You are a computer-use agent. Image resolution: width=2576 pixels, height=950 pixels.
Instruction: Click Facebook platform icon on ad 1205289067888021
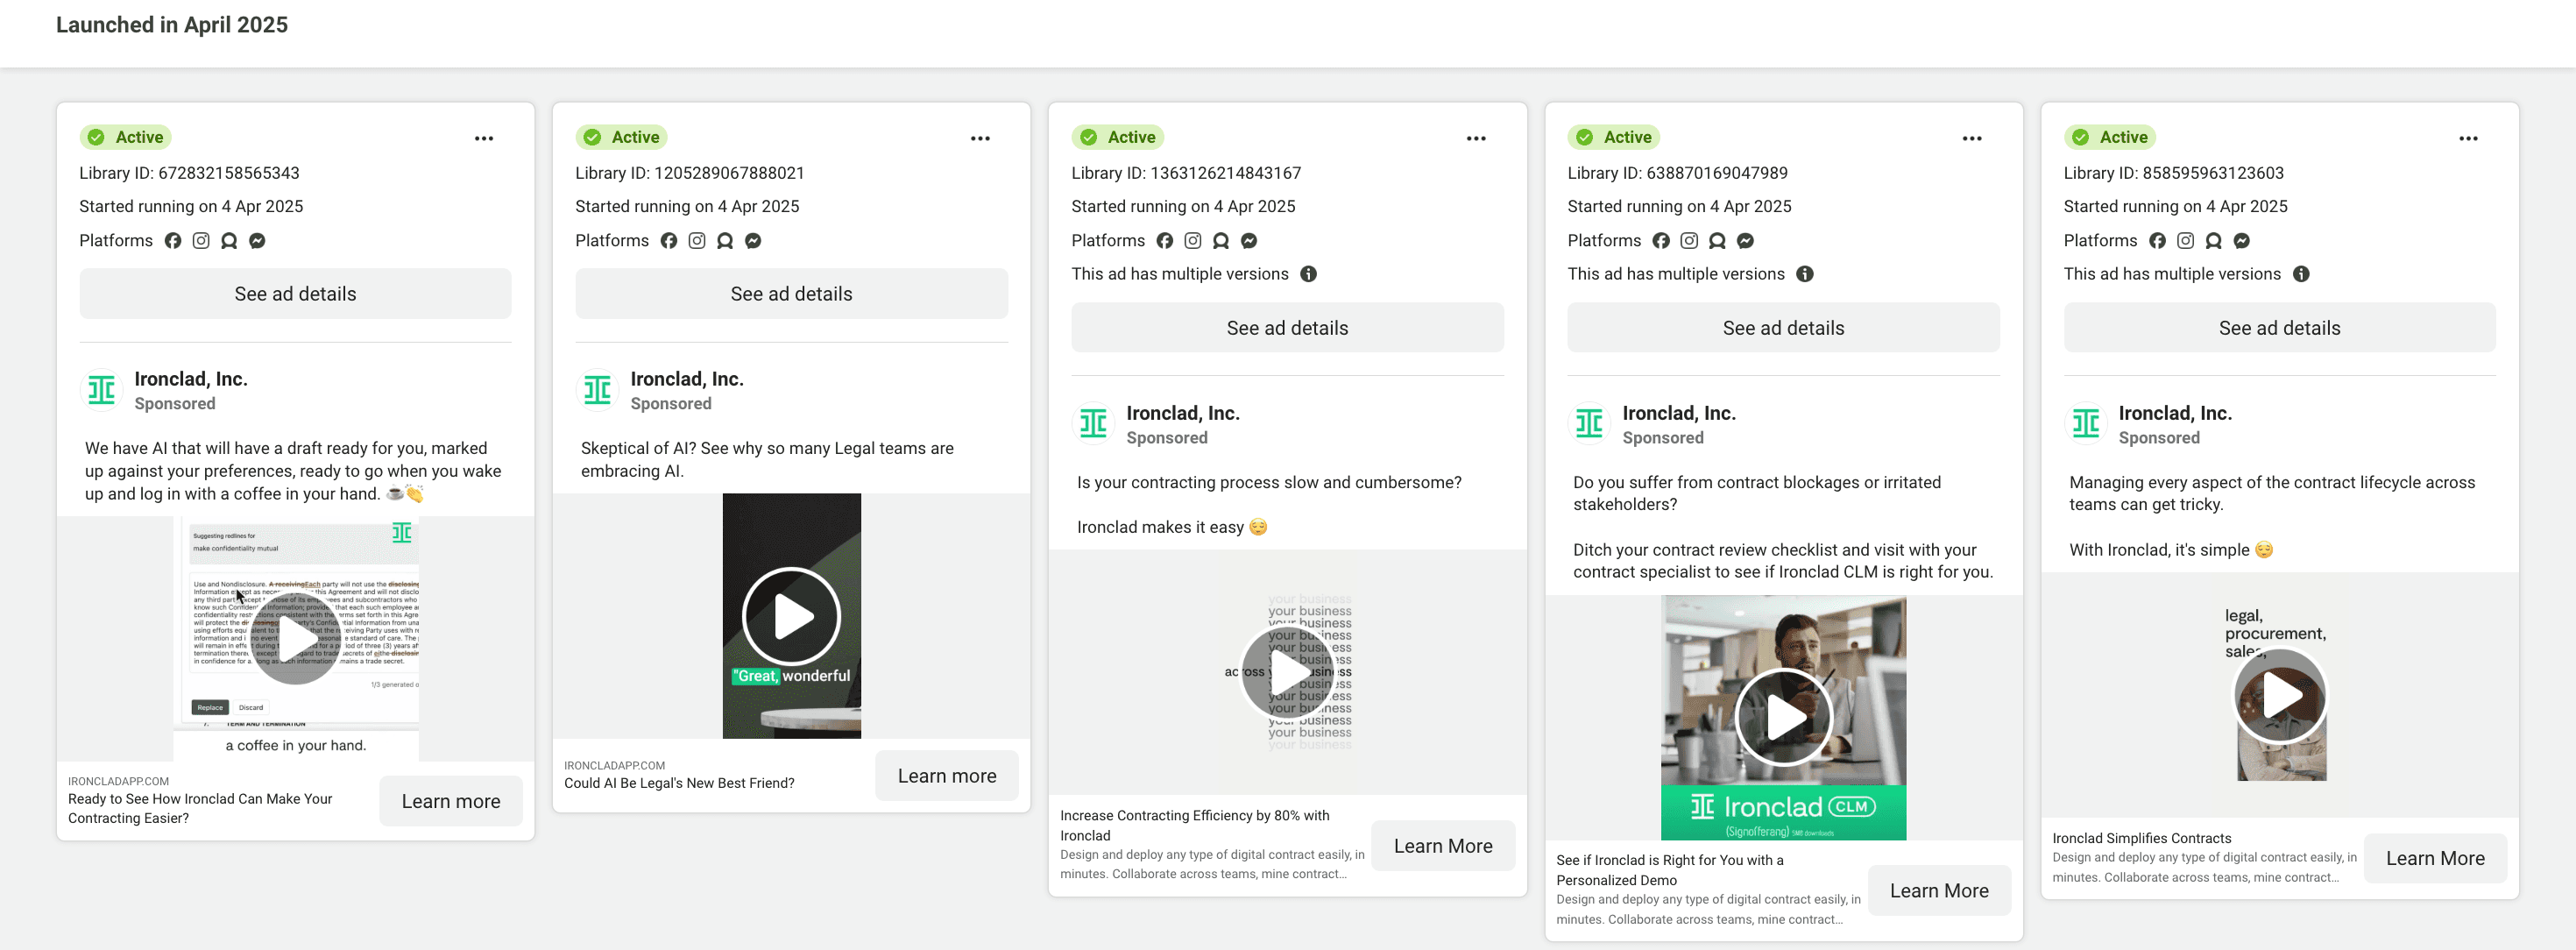tap(669, 240)
